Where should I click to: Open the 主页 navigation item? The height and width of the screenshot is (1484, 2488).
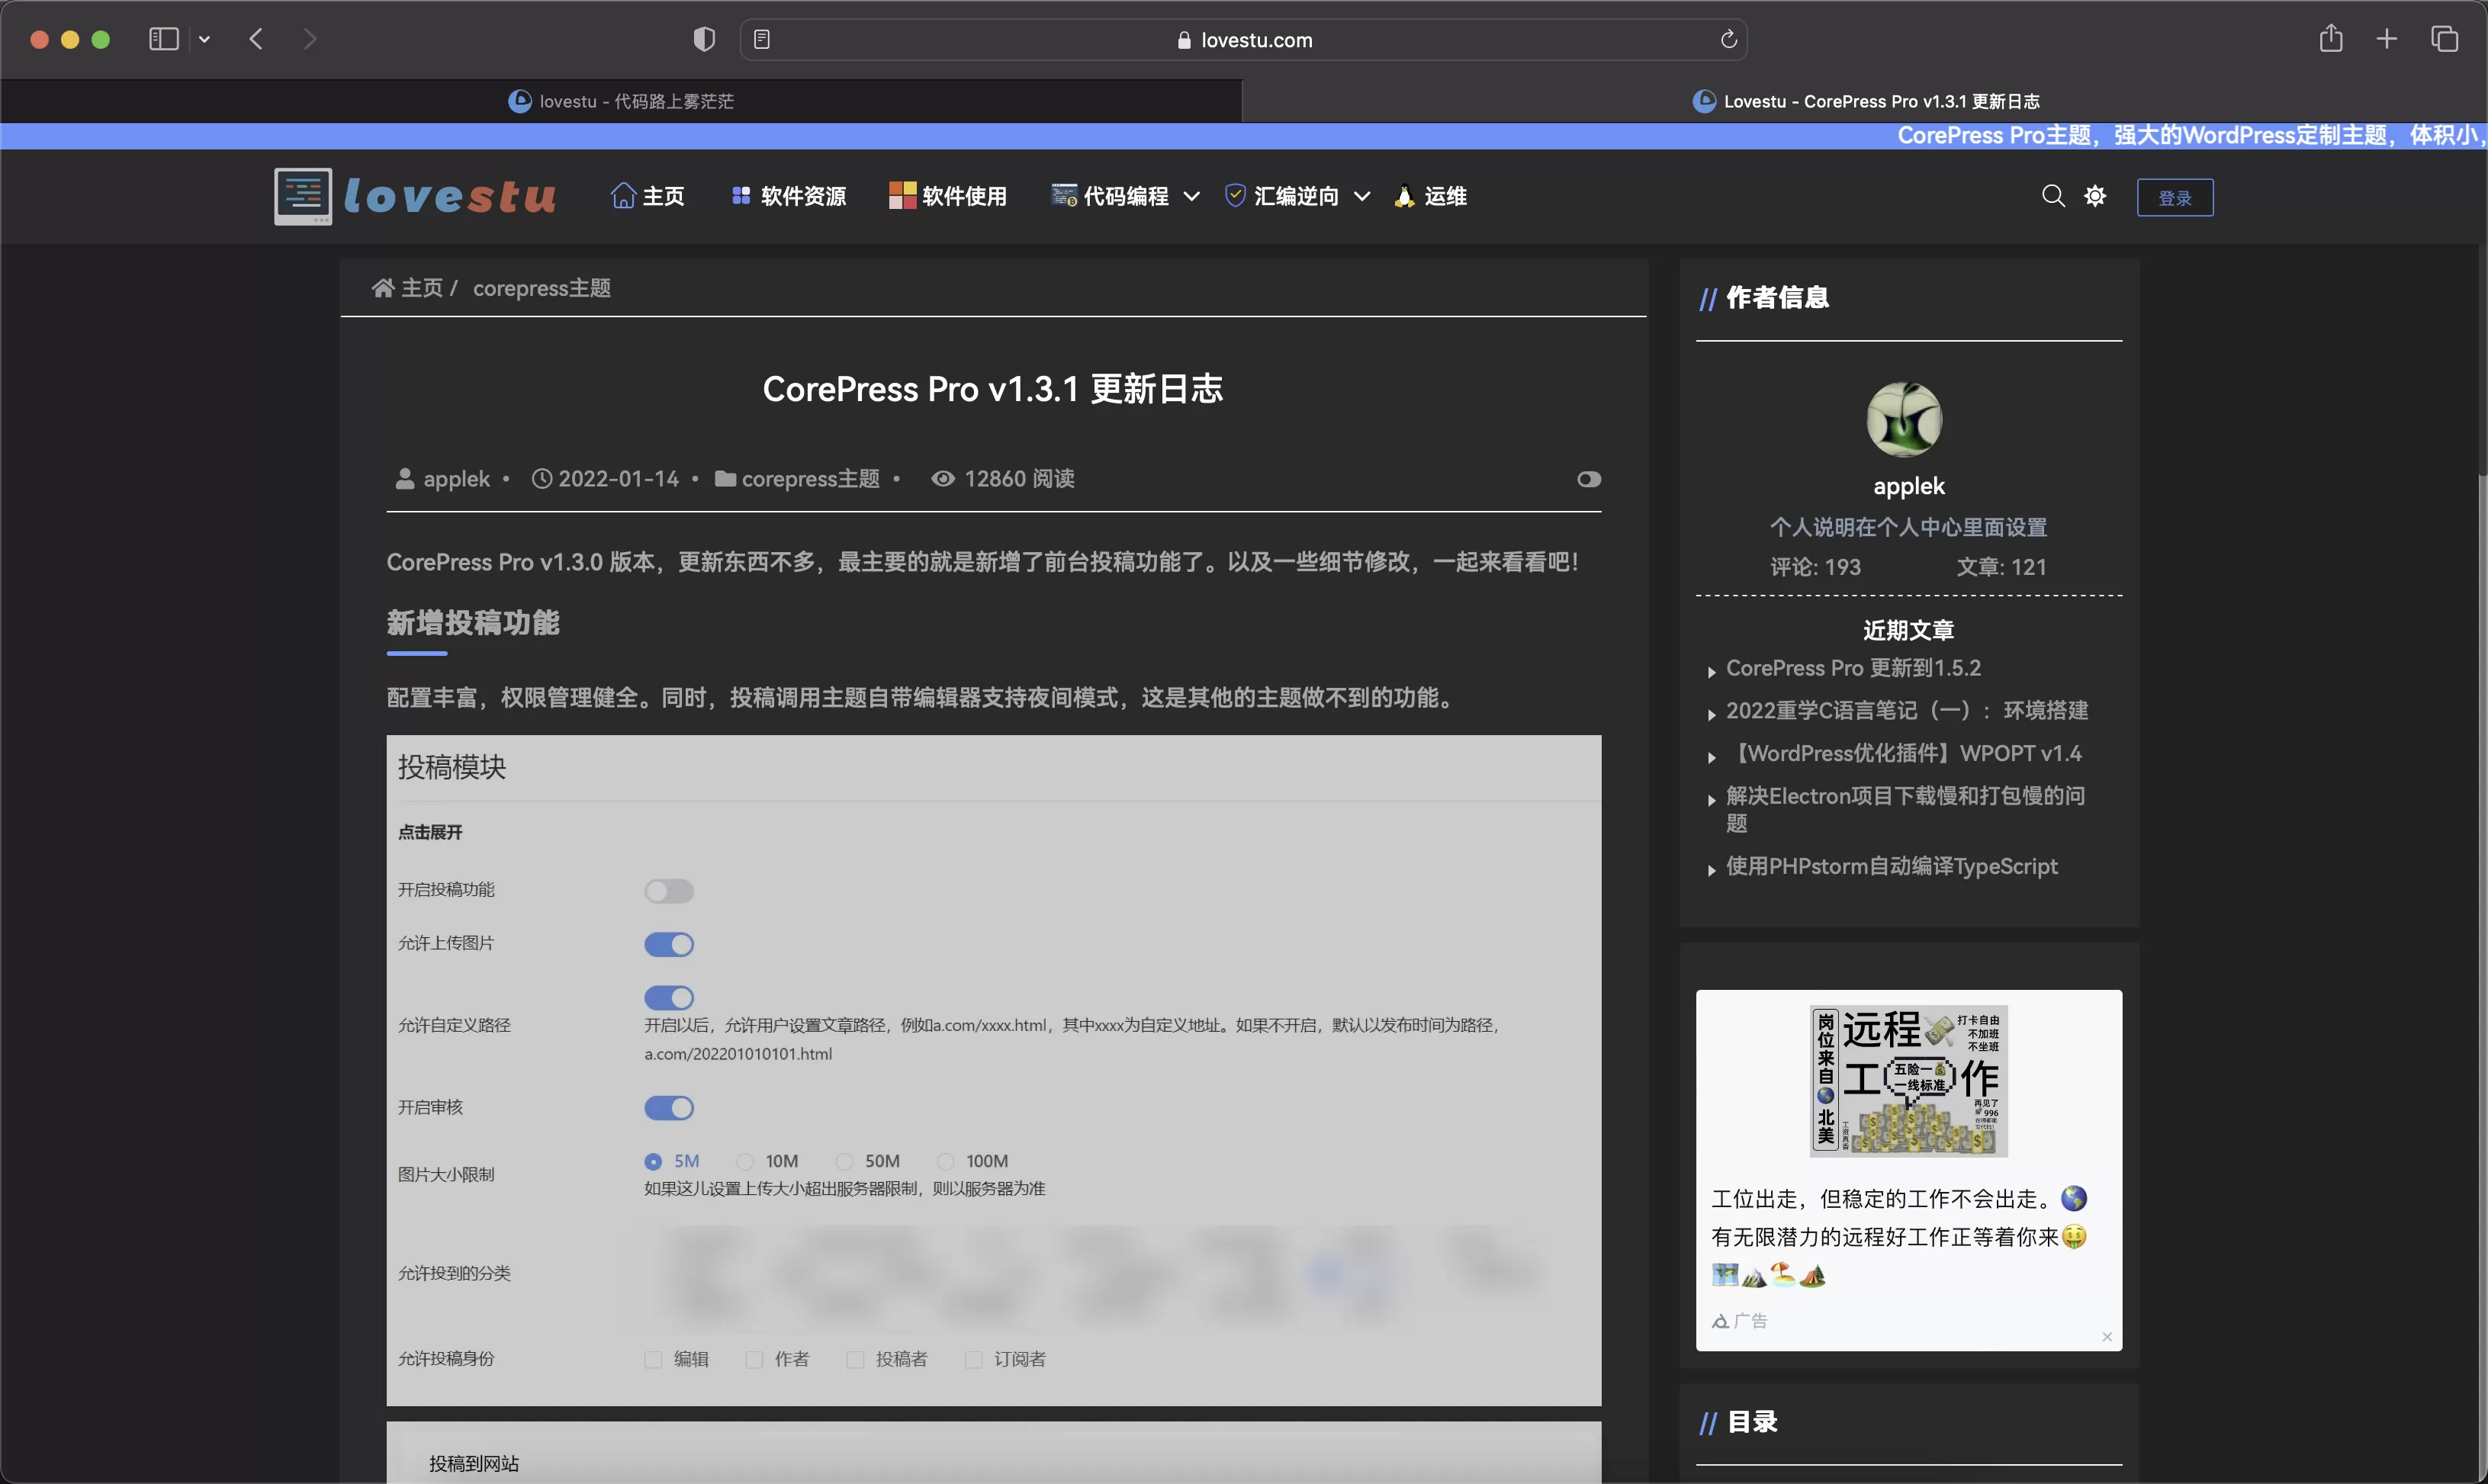648,196
